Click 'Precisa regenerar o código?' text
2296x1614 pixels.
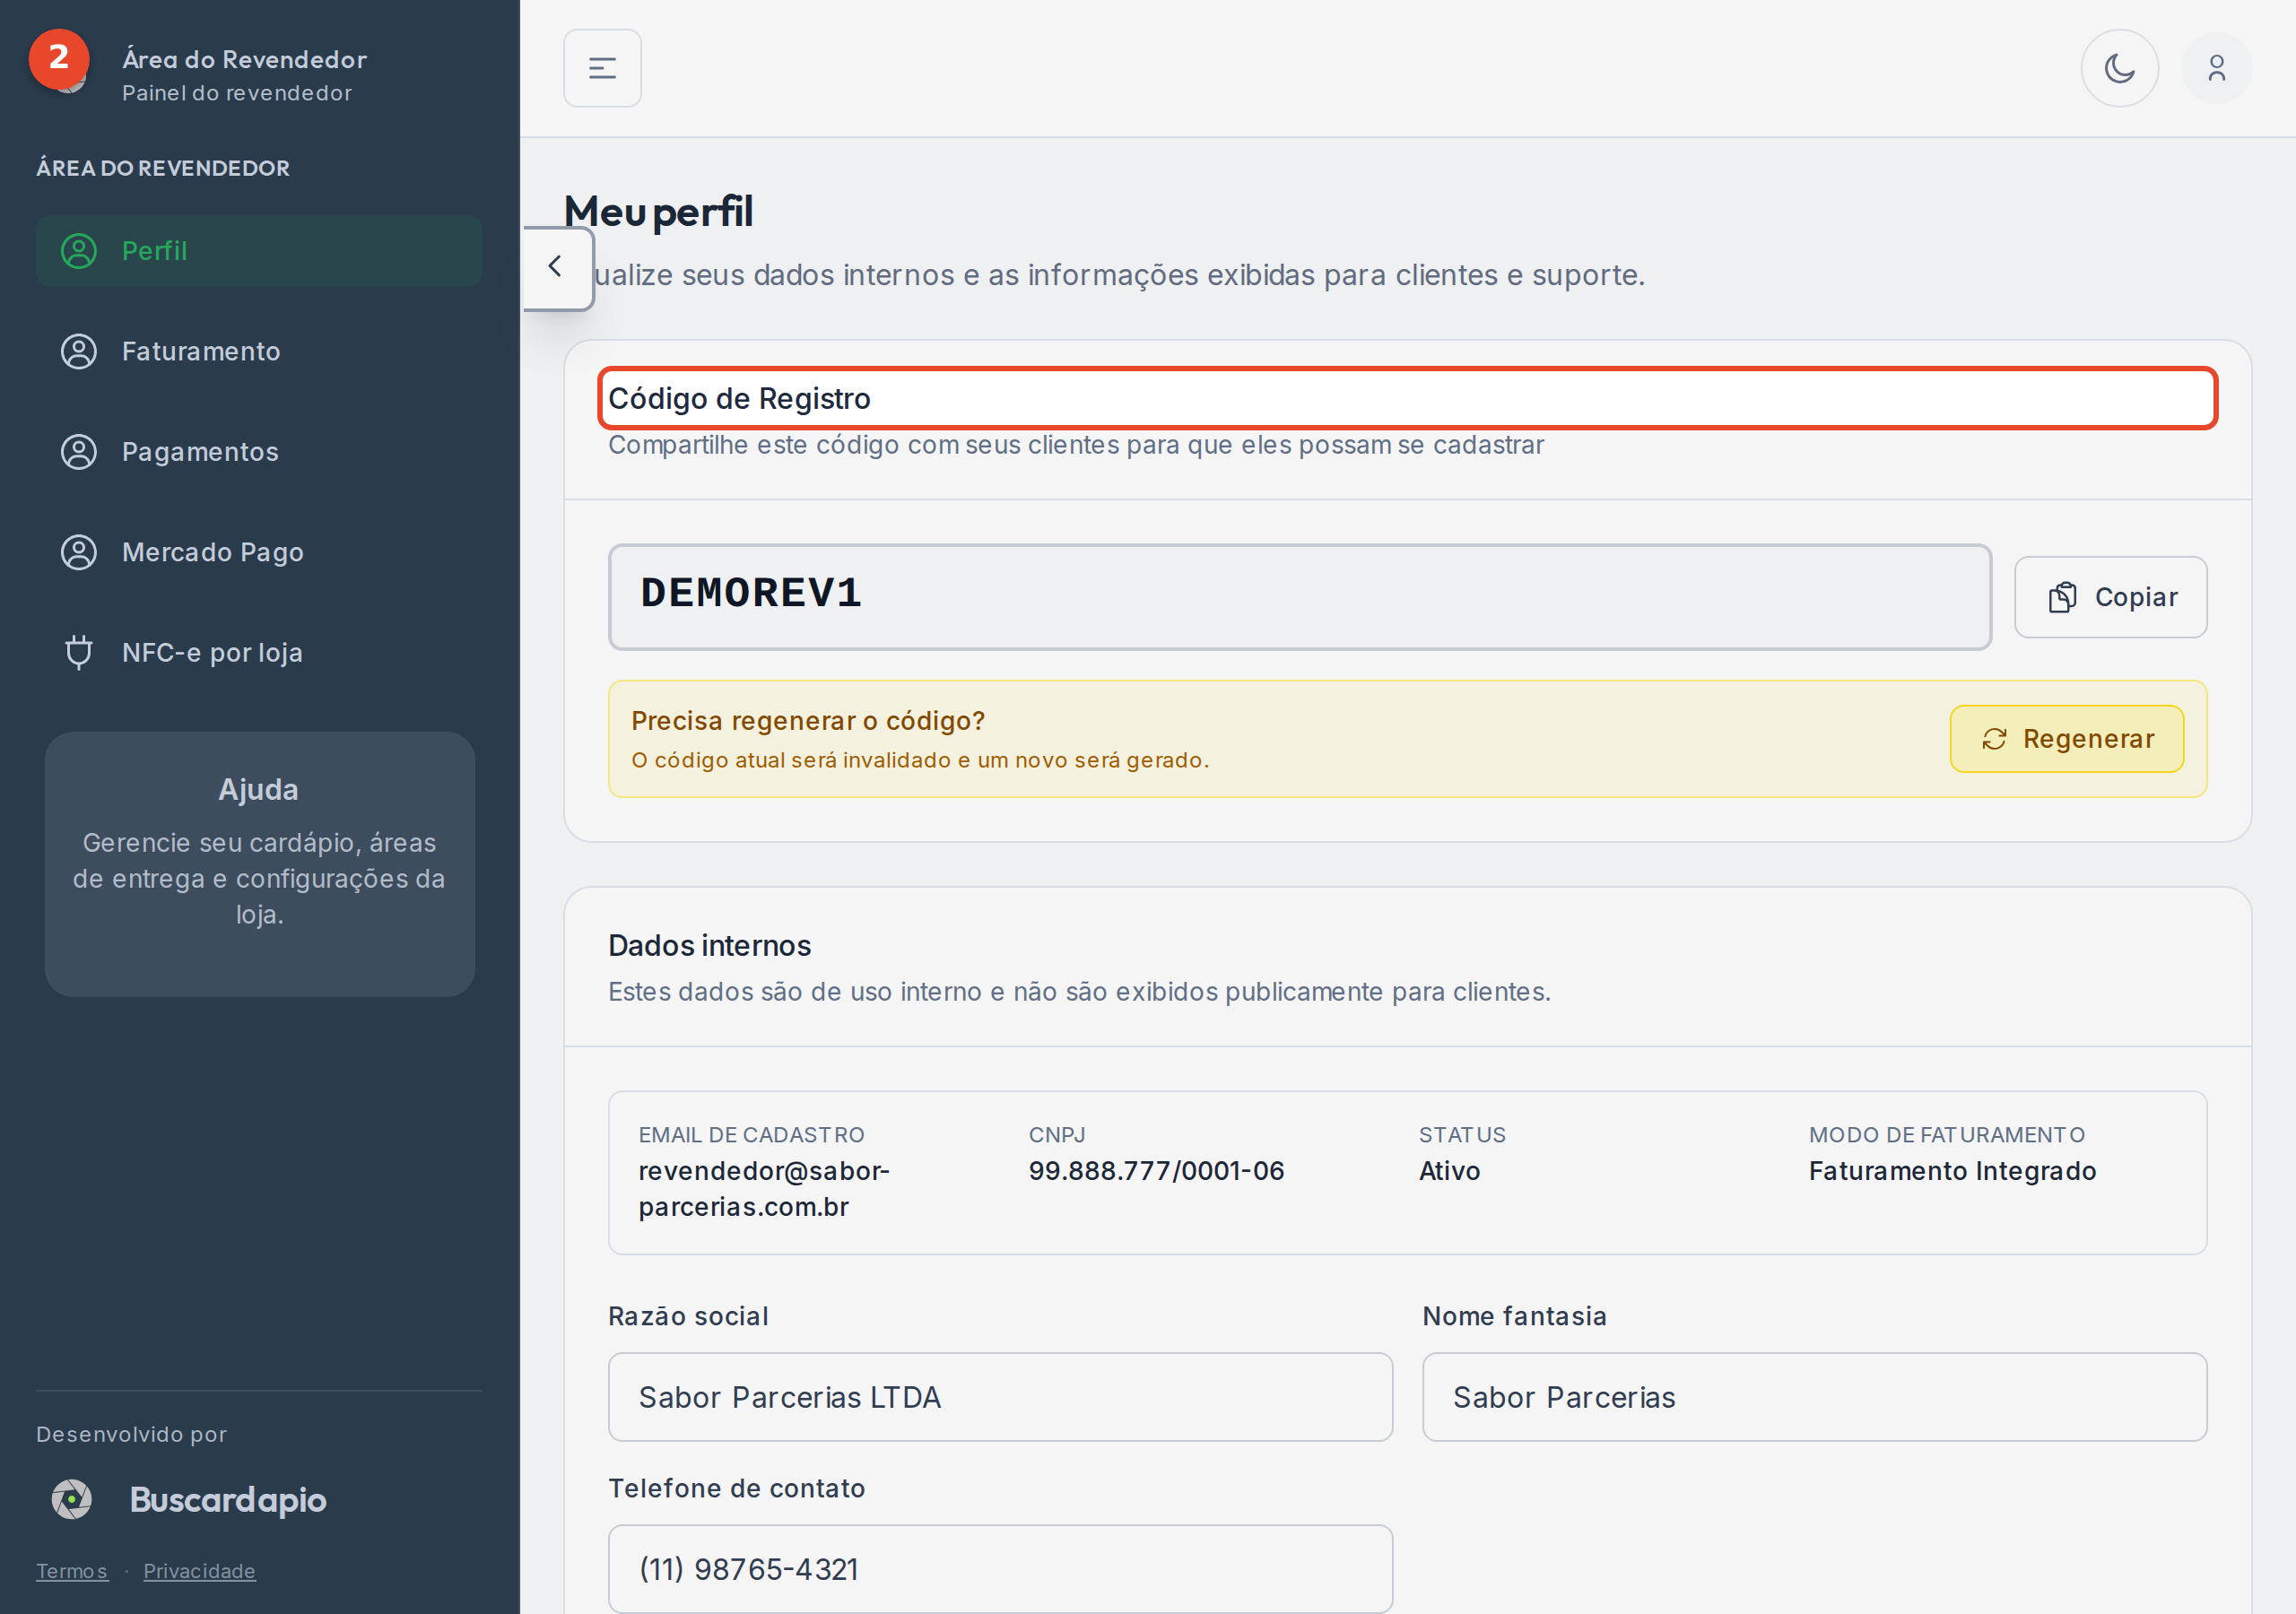click(808, 720)
